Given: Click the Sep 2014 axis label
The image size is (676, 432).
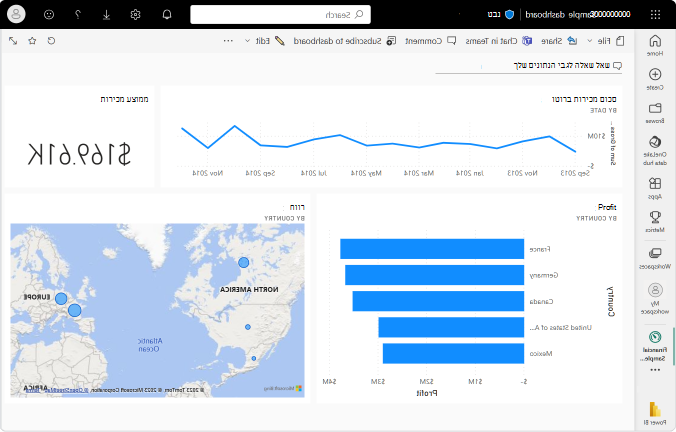Looking at the screenshot, I should tap(260, 173).
